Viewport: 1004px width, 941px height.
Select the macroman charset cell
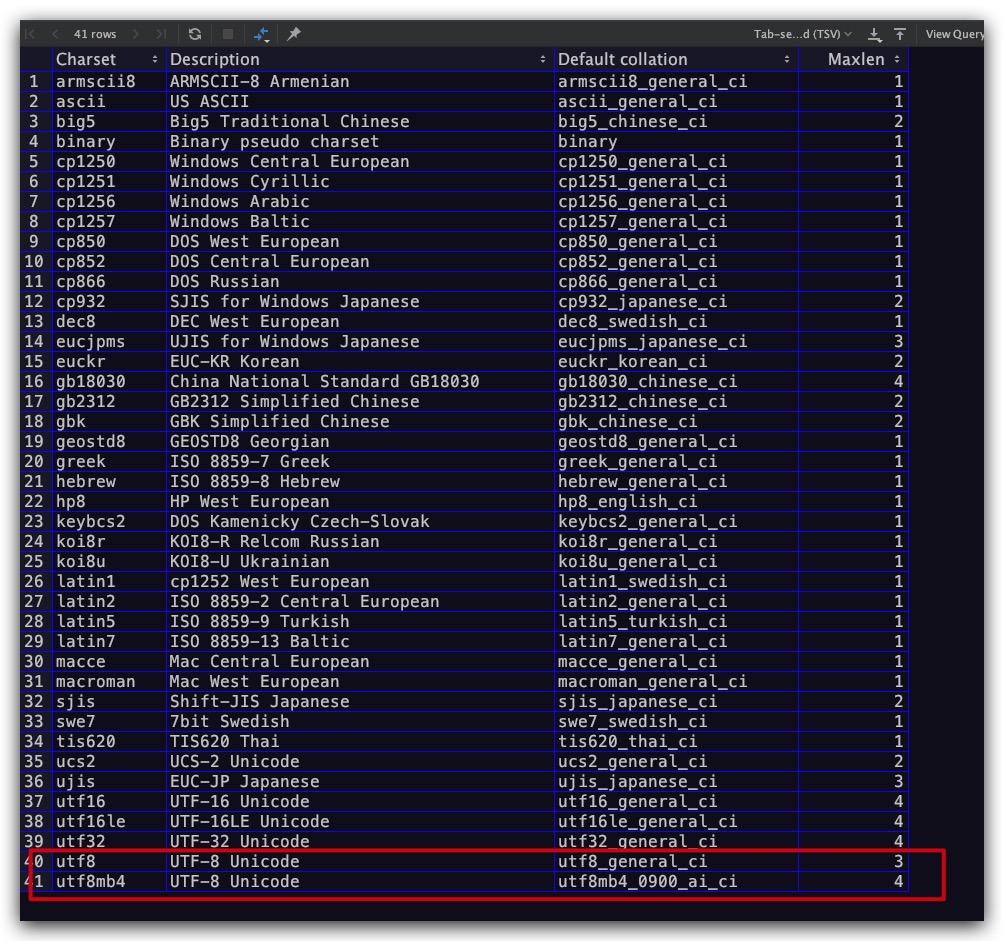click(x=109, y=681)
